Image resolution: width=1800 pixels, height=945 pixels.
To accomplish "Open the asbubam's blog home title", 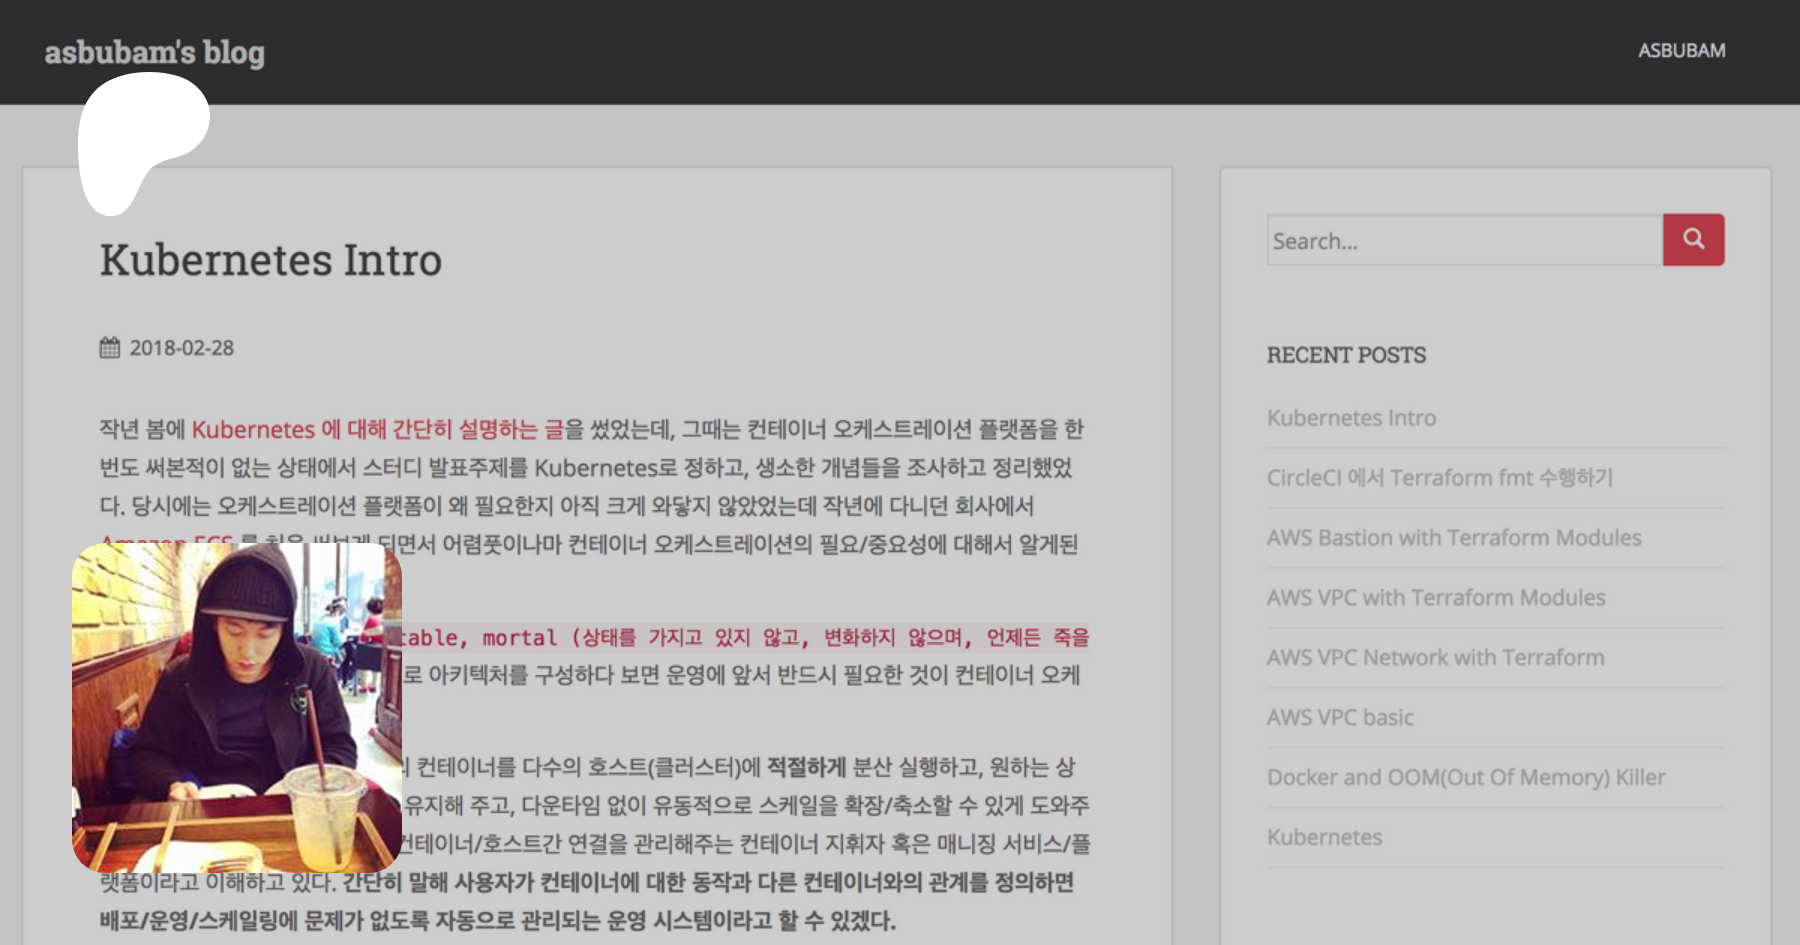I will point(154,52).
